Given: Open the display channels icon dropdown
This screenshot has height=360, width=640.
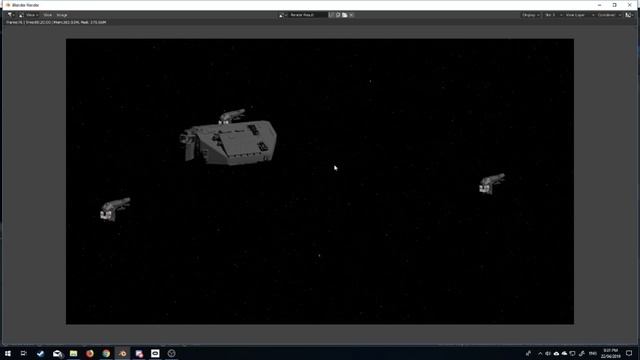Looking at the screenshot, I should point(629,15).
